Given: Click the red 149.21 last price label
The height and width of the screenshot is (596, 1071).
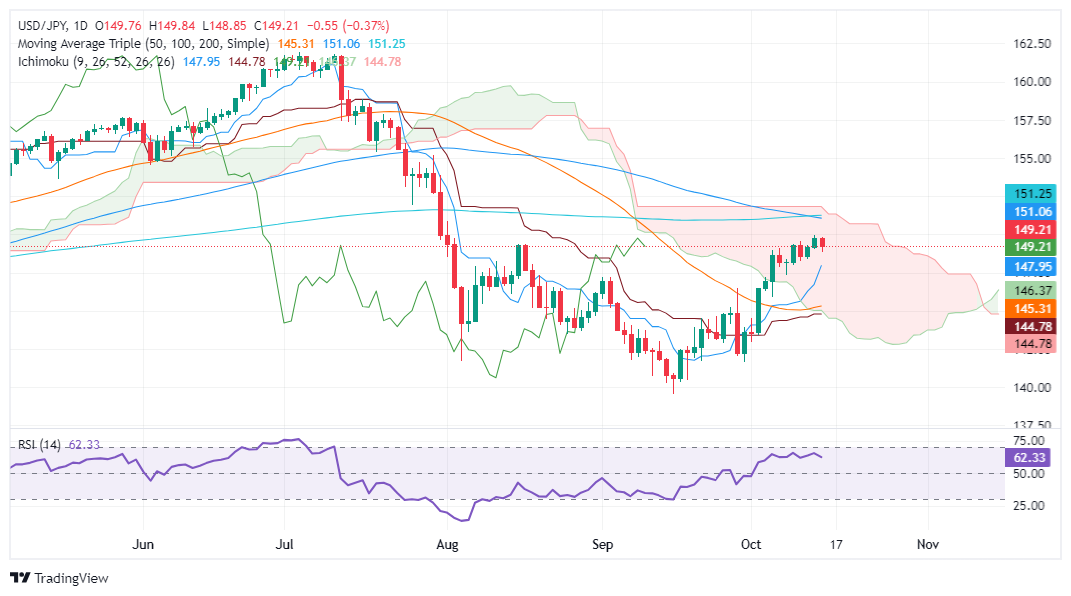Looking at the screenshot, I should (1031, 229).
